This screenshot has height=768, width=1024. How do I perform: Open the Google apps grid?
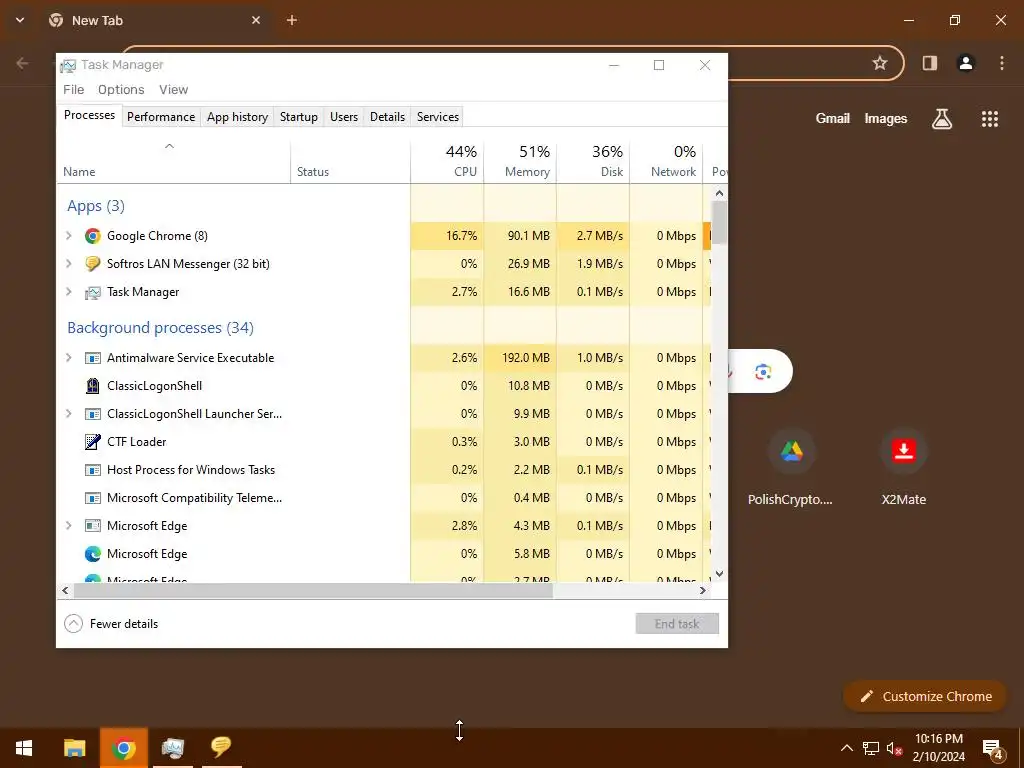(x=989, y=119)
